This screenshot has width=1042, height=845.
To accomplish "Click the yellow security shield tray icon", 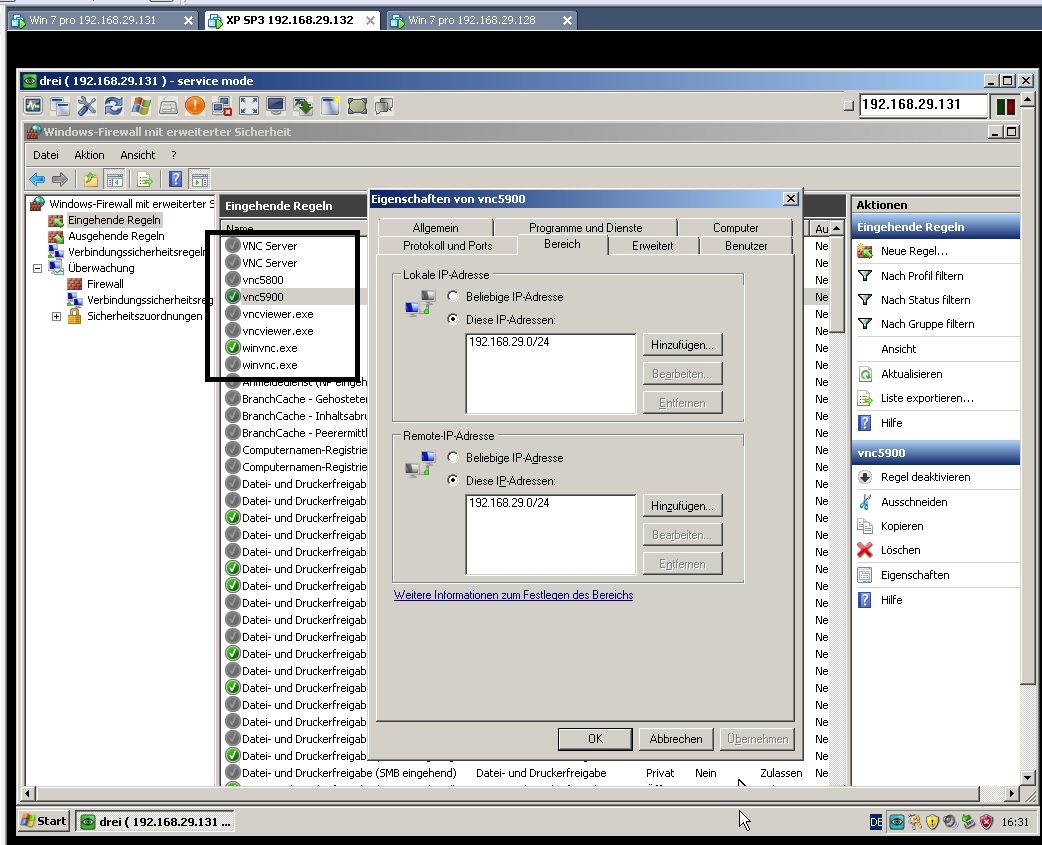I will 932,822.
